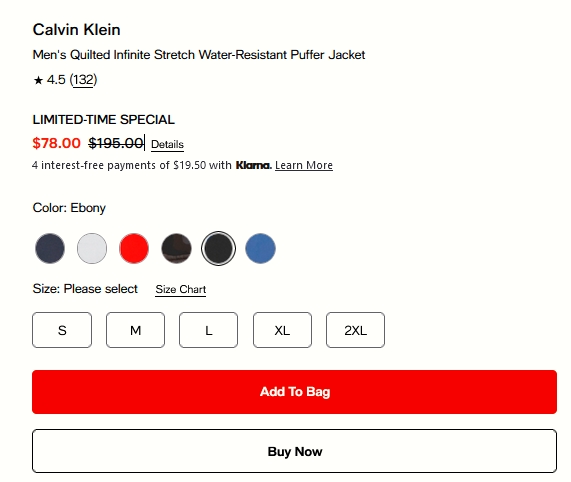Choose size 2XL
The image size is (571, 482).
click(x=355, y=330)
